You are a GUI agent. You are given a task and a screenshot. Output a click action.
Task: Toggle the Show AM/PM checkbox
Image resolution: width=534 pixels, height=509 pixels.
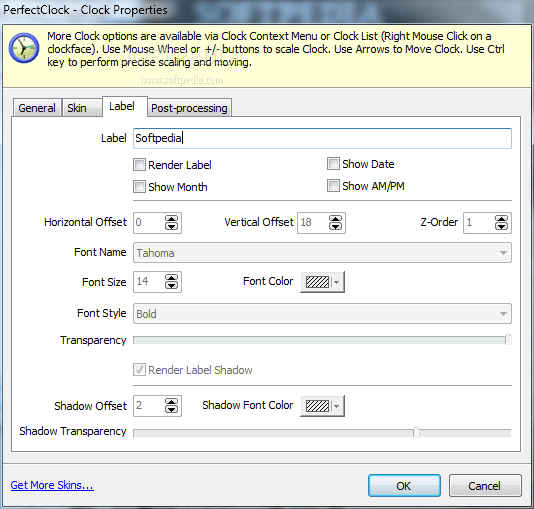(x=333, y=186)
